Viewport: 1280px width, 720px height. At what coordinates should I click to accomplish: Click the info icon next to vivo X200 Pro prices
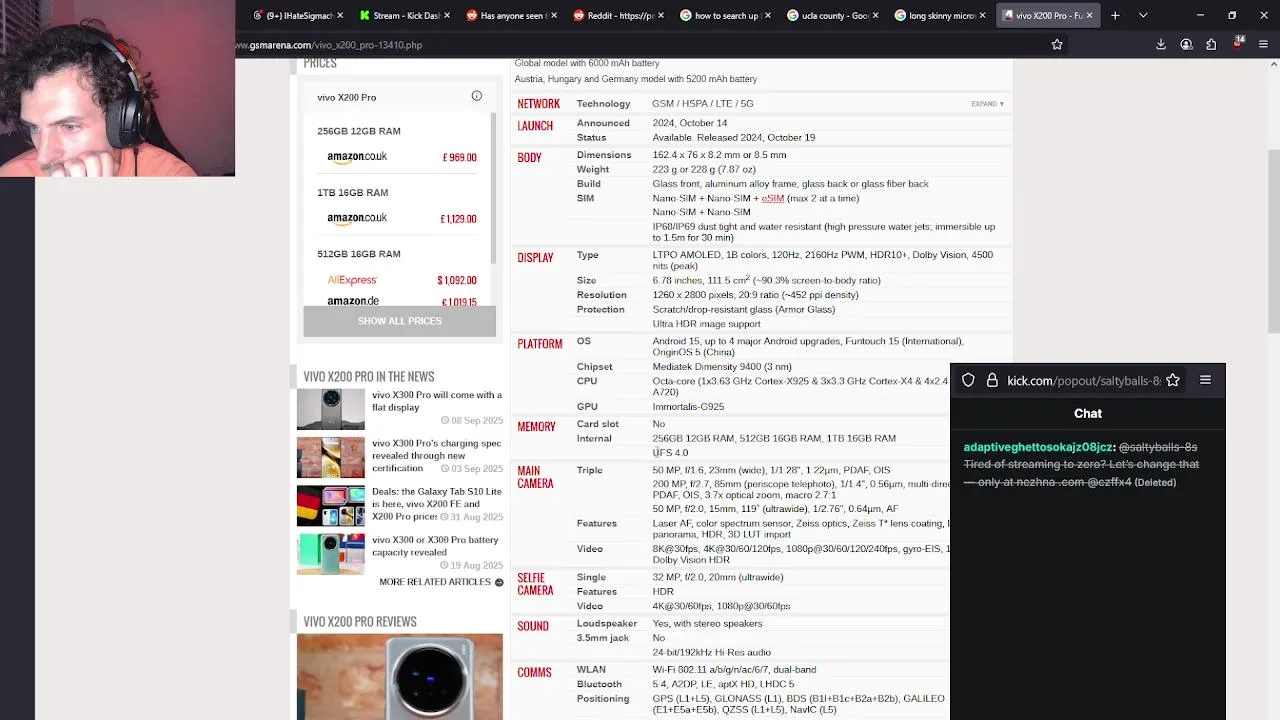[x=477, y=96]
